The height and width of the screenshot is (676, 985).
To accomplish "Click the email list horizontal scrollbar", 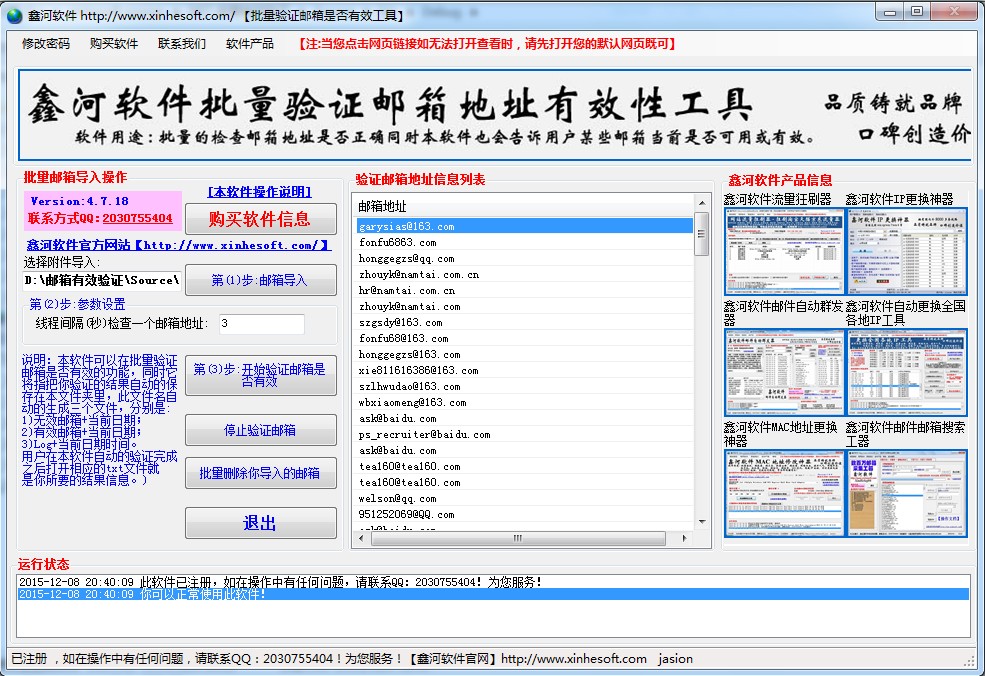I will point(518,538).
